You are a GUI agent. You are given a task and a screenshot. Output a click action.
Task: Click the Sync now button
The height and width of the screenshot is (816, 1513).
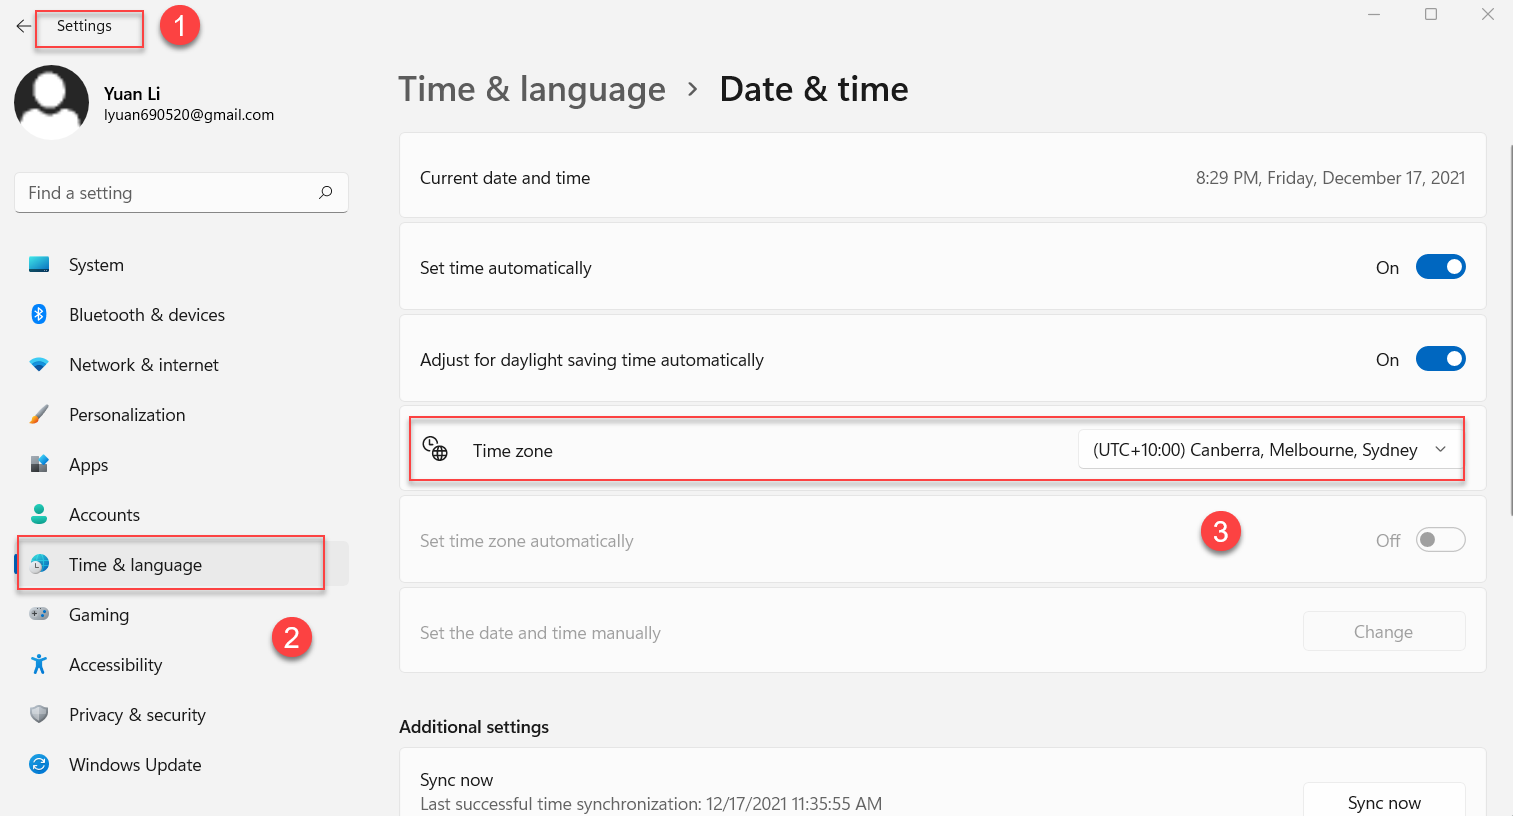(x=1384, y=802)
